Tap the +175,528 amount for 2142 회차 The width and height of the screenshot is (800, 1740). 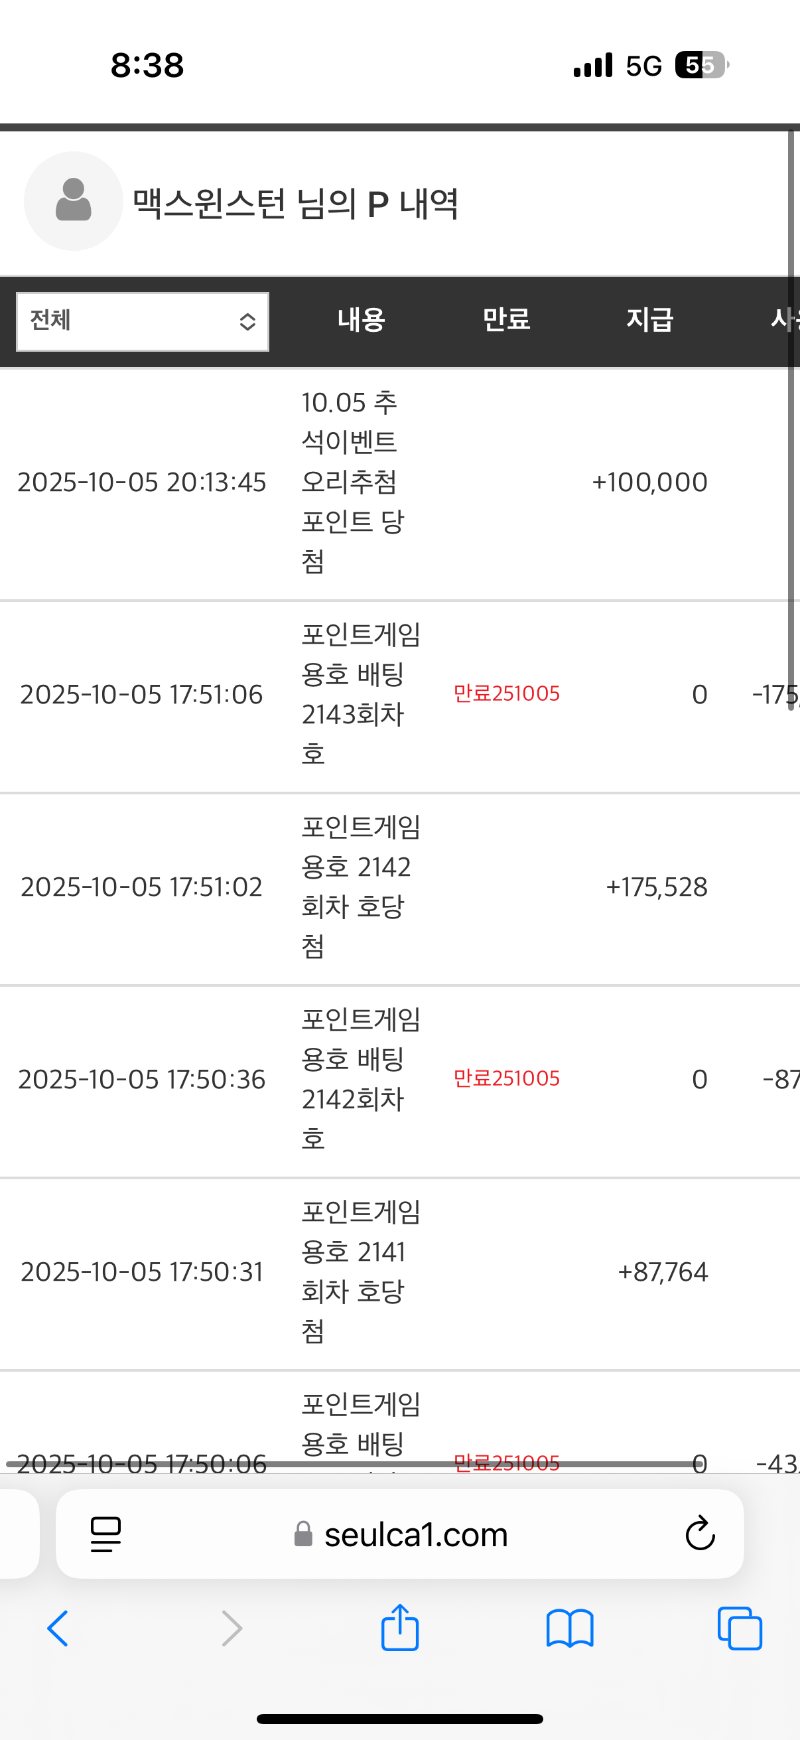click(656, 887)
